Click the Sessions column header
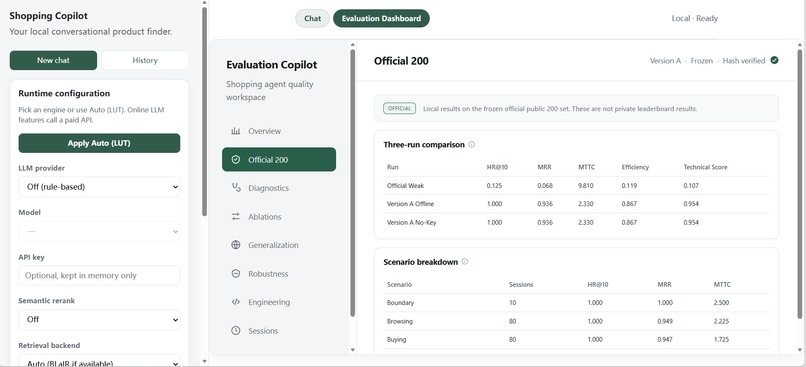The image size is (806, 367). [521, 284]
